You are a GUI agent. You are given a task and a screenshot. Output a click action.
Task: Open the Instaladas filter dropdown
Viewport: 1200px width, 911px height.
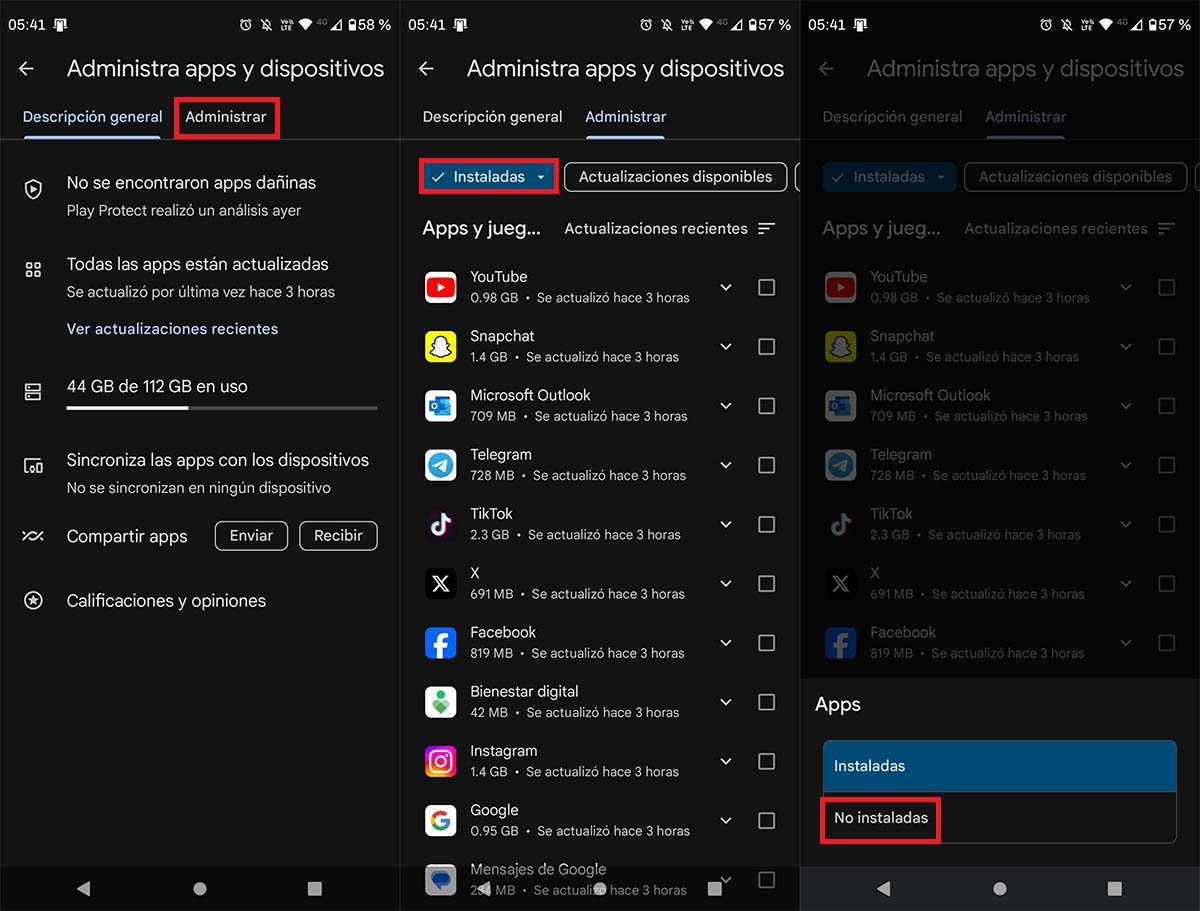point(488,176)
